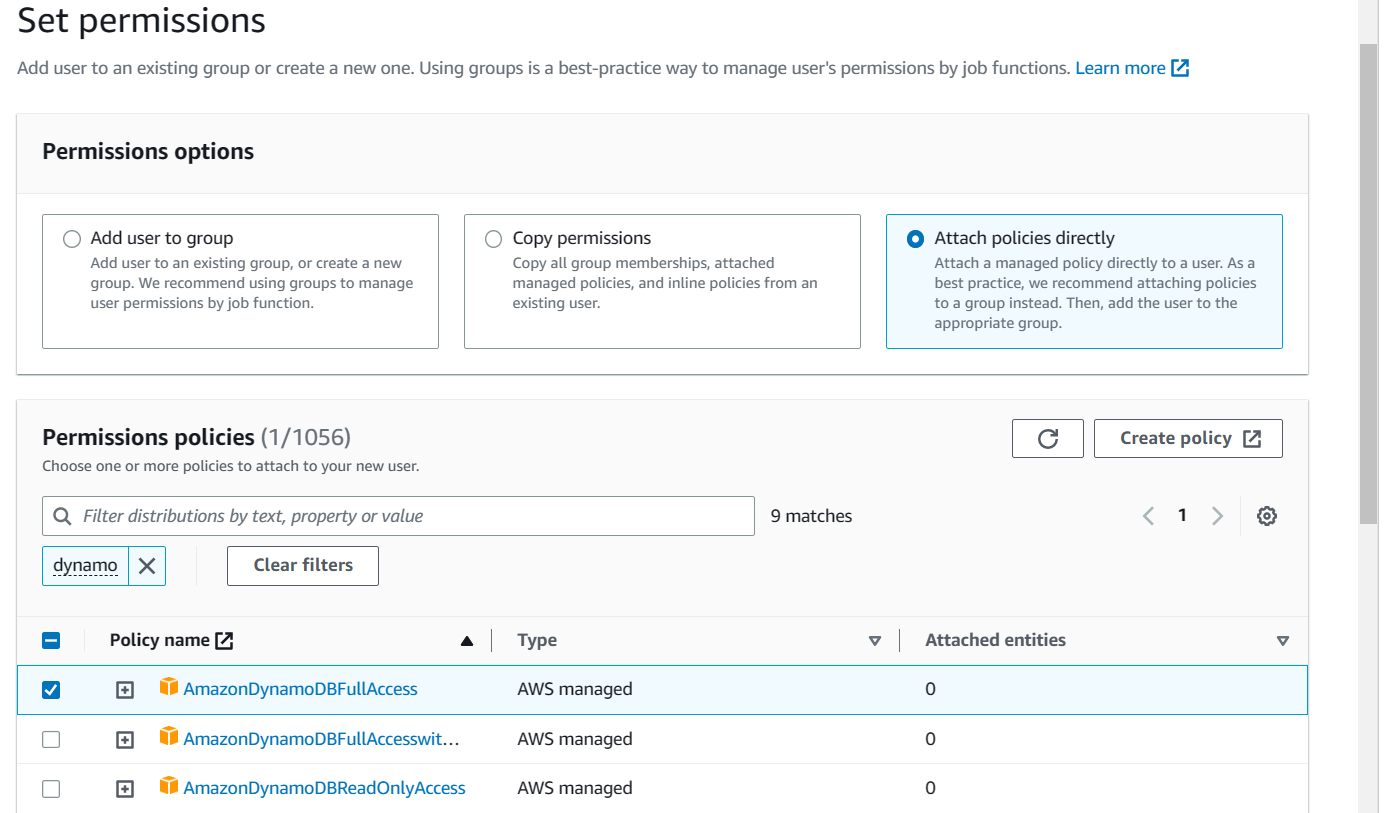Click the external link icon beside Policy name
The width and height of the screenshot is (1385, 813).
(x=225, y=641)
